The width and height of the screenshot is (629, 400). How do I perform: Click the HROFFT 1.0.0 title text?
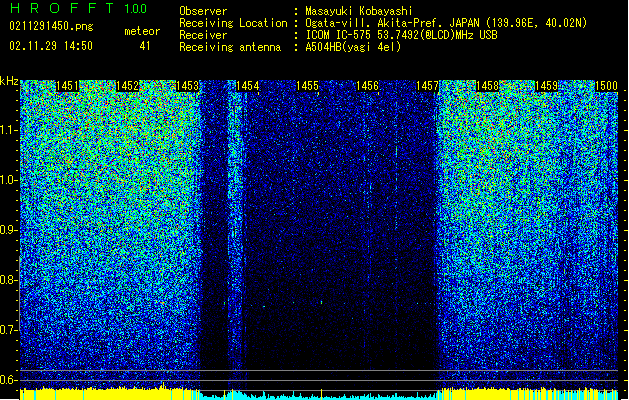(78, 8)
